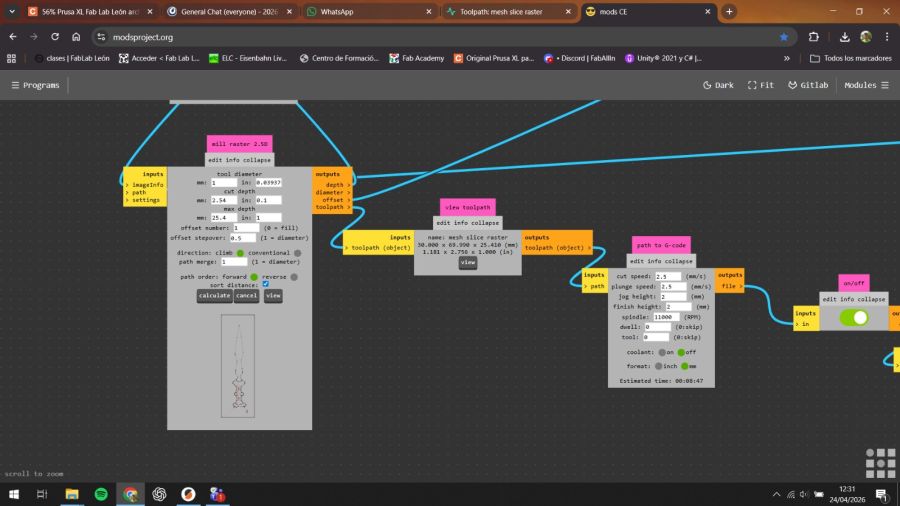Open ChatGPT app from the taskbar

pyautogui.click(x=159, y=494)
